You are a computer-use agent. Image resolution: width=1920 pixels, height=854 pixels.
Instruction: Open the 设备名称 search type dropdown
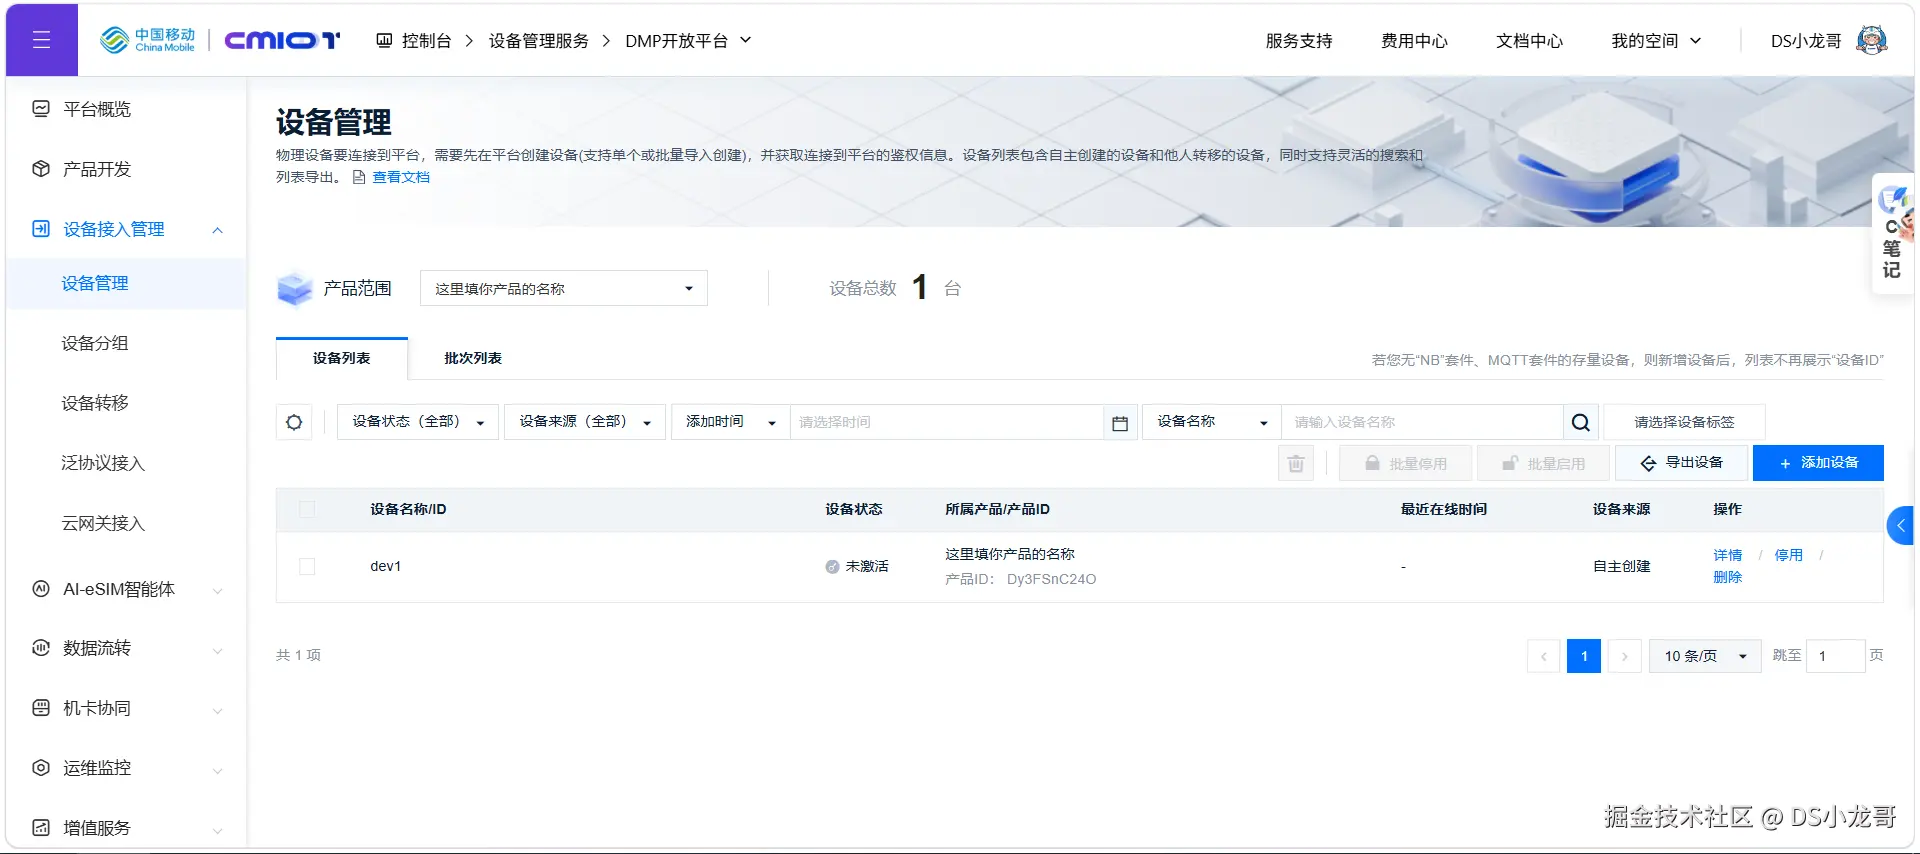coord(1212,422)
